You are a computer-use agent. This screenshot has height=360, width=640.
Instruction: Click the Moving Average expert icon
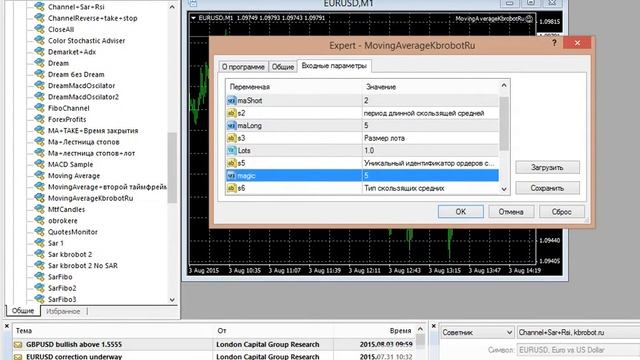tap(39, 176)
